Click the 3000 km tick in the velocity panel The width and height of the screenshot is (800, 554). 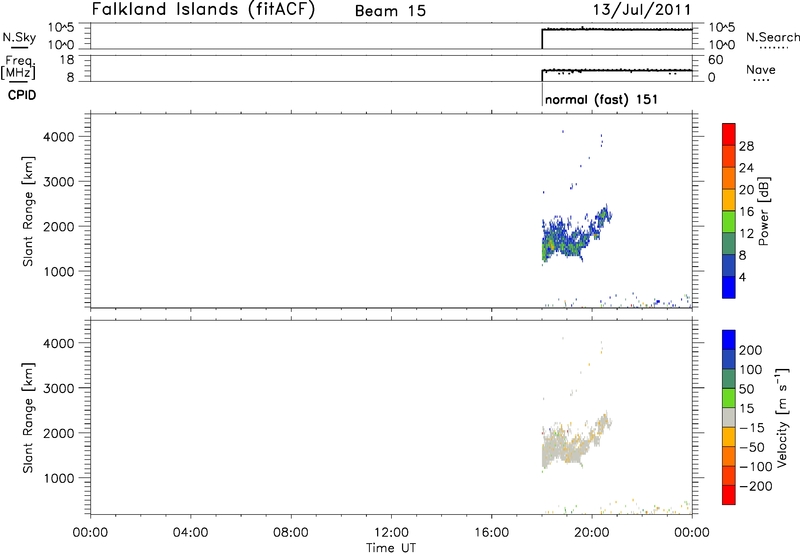pos(59,388)
